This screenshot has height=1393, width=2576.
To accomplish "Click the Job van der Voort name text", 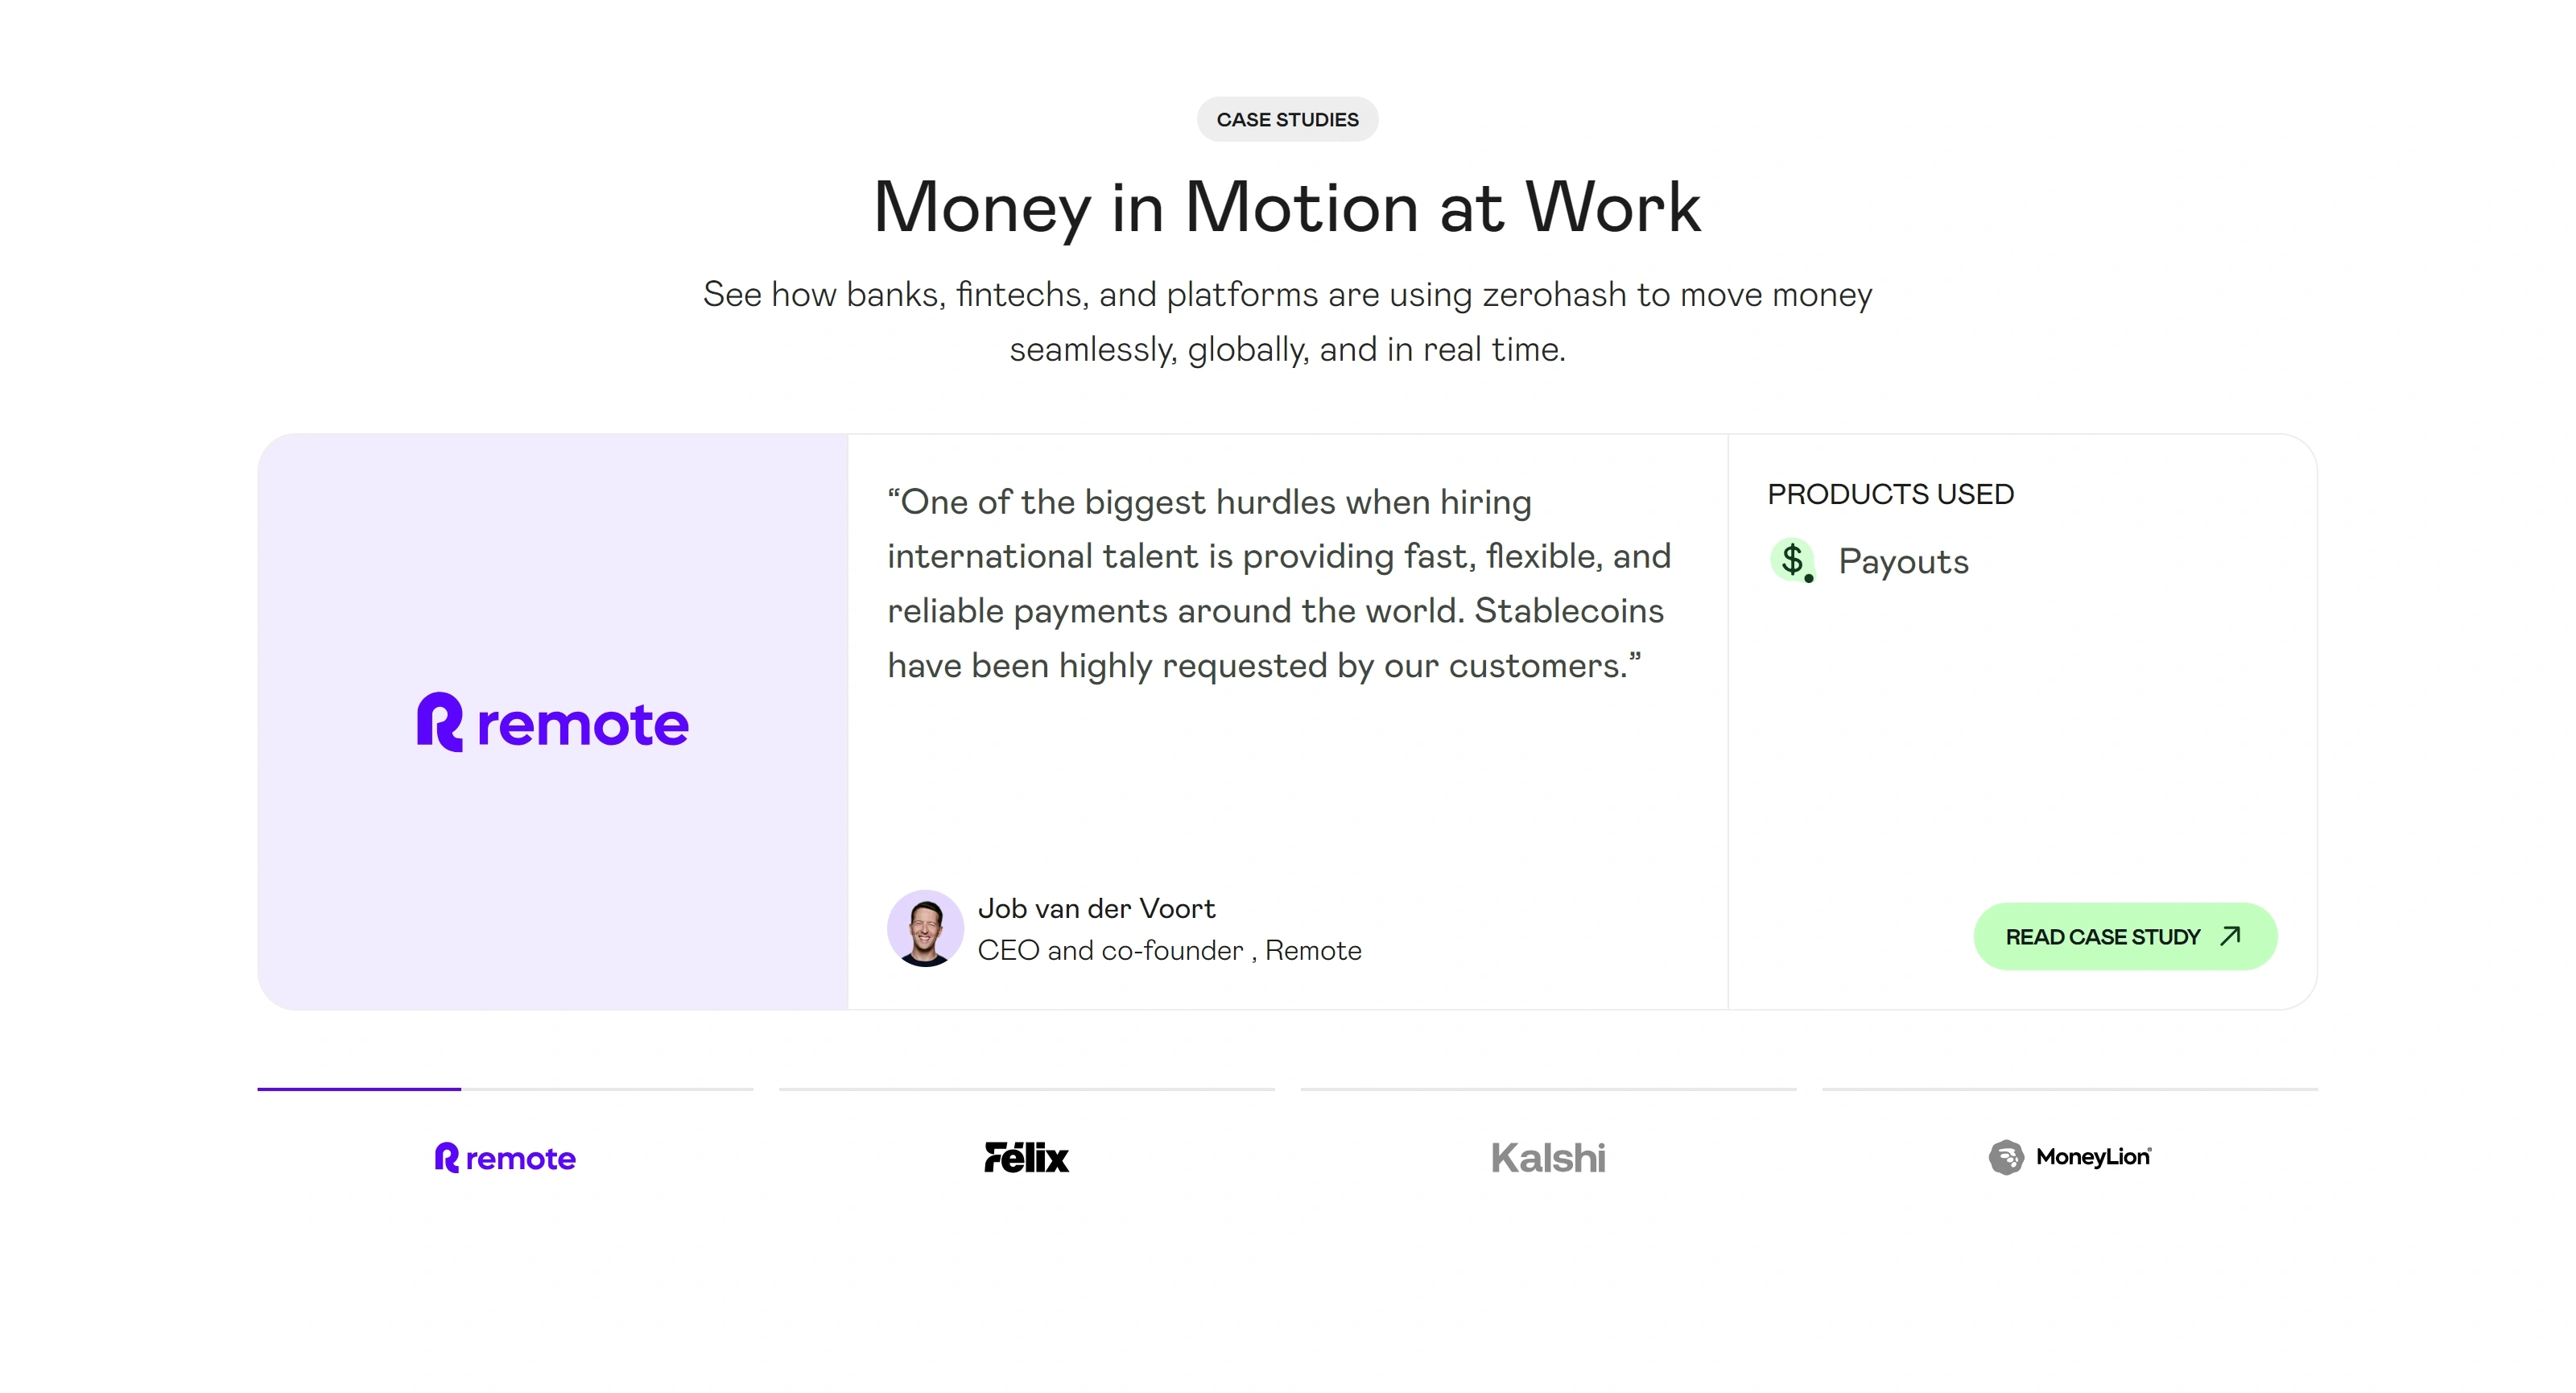I will pos(1096,908).
